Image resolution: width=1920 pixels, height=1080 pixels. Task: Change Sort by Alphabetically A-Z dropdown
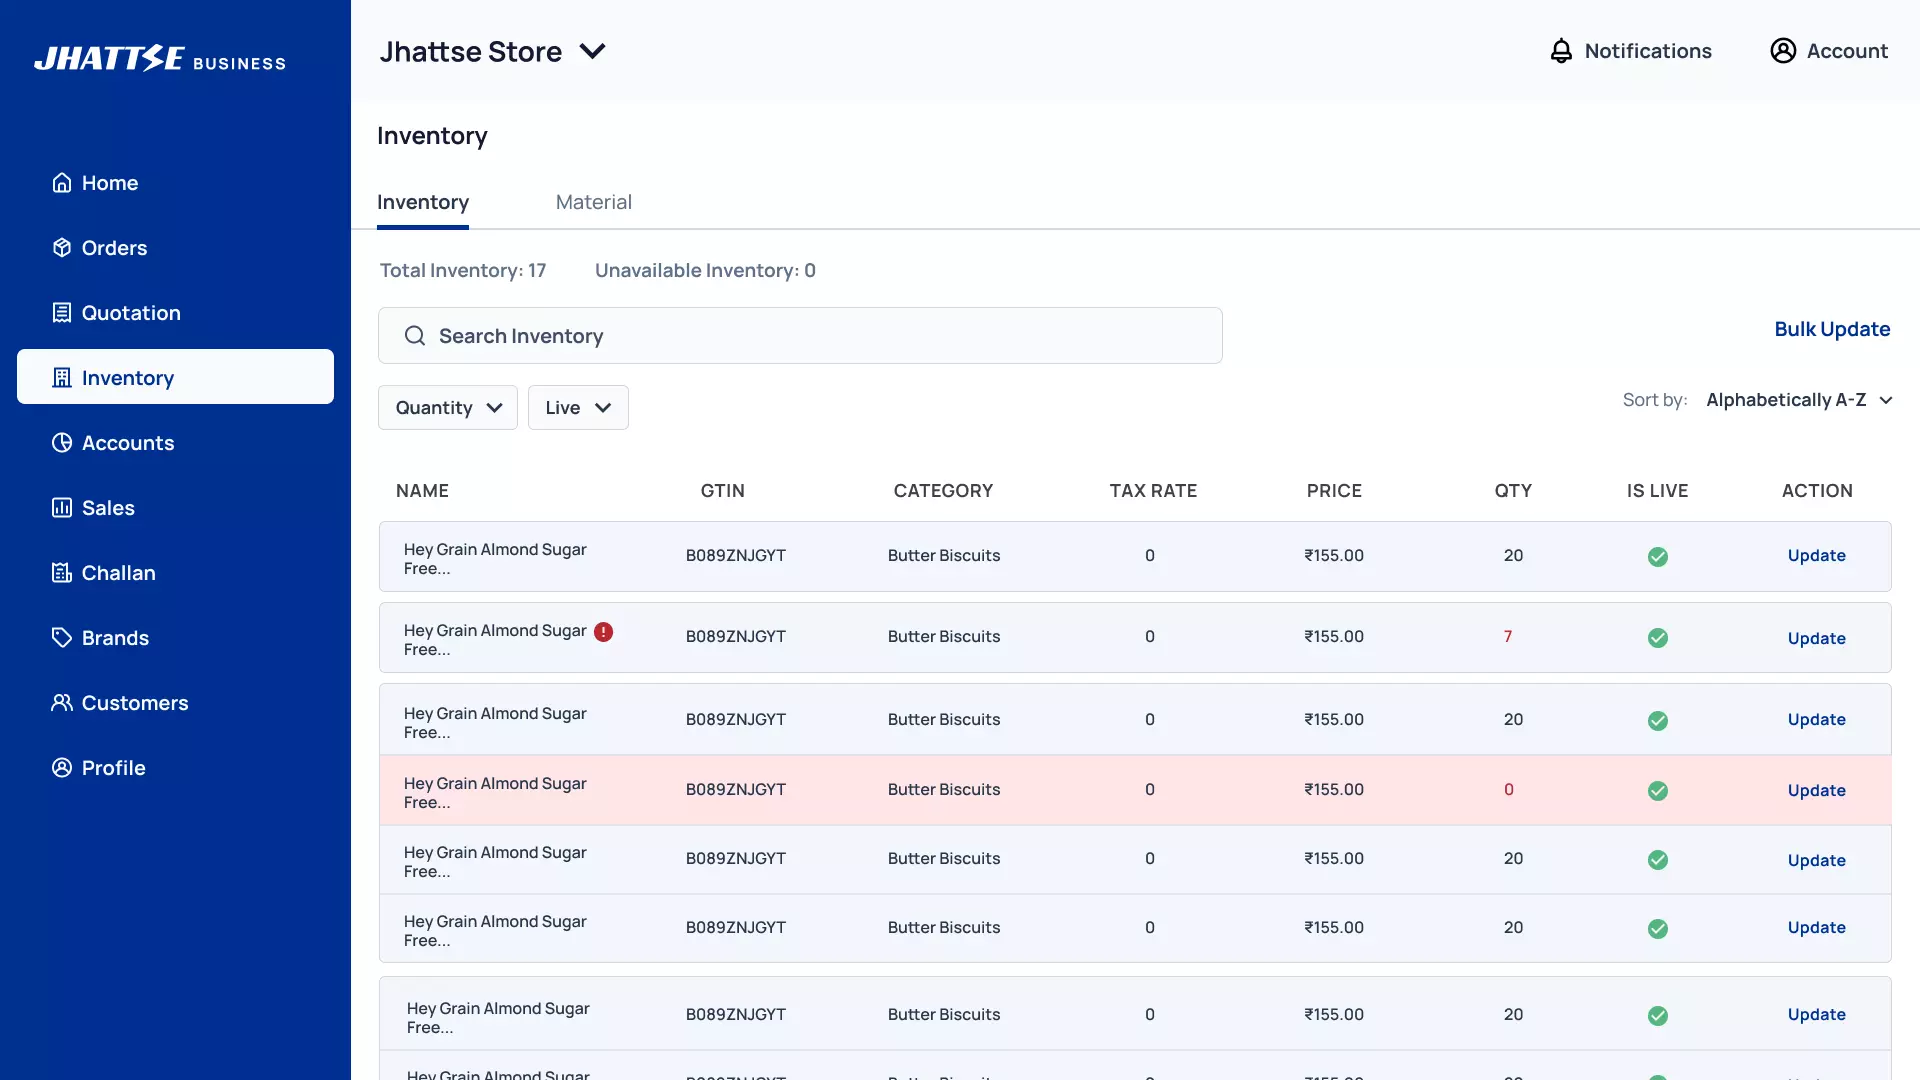1798,399
